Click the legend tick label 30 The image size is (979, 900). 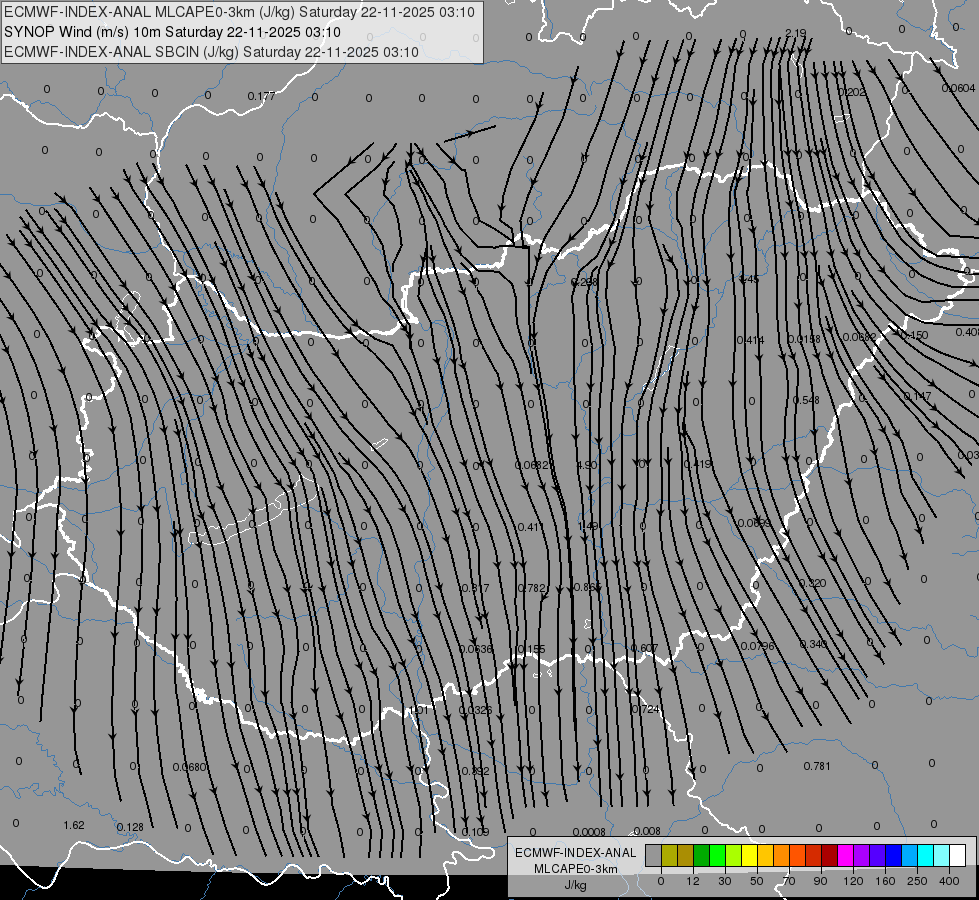tap(725, 881)
